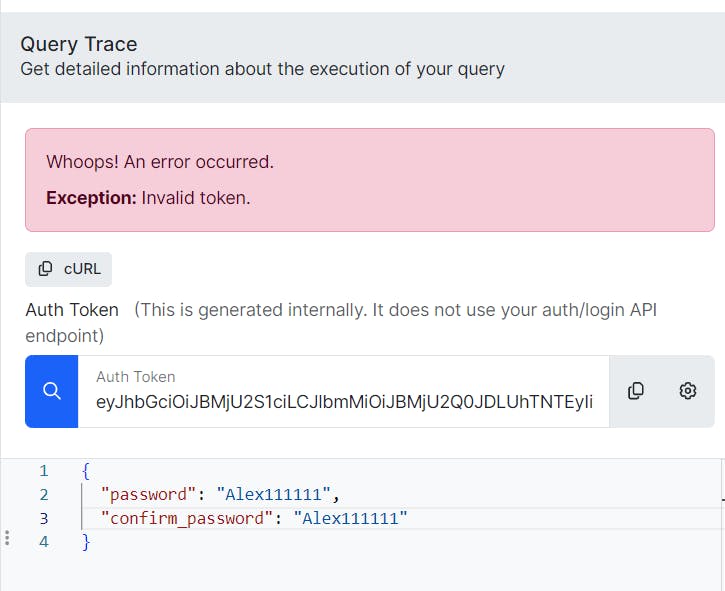Click the opening curly brace
Image resolution: width=725 pixels, height=591 pixels.
pyautogui.click(x=86, y=470)
